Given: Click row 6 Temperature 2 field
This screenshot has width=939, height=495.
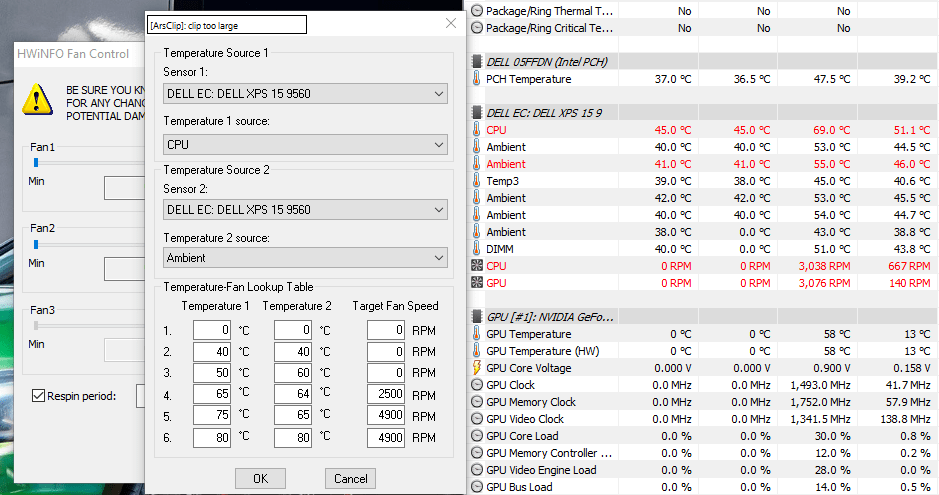Looking at the screenshot, I should coord(293,438).
